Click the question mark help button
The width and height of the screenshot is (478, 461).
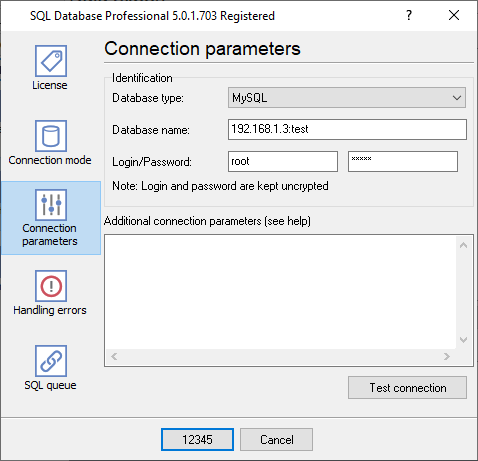pos(409,15)
